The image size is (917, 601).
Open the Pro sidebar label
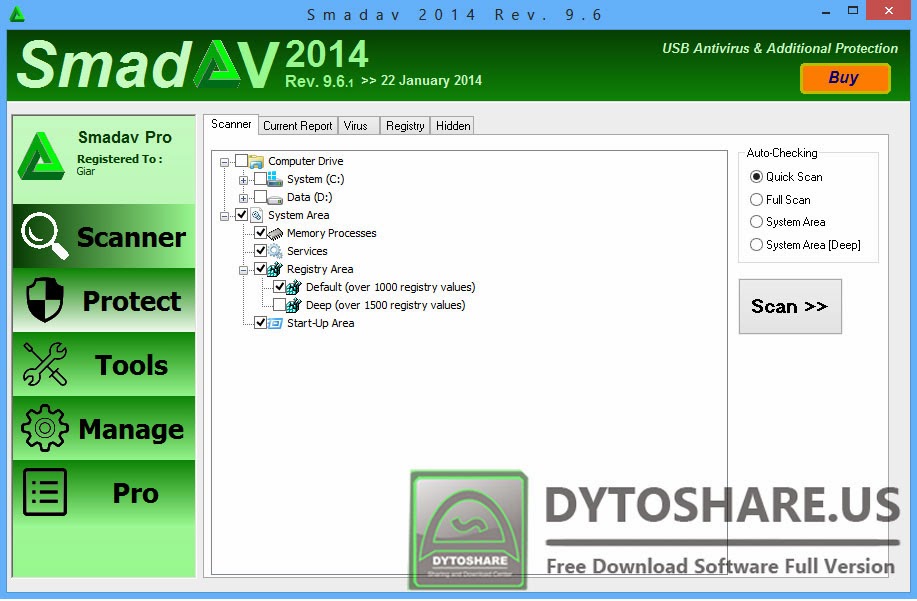click(x=135, y=493)
